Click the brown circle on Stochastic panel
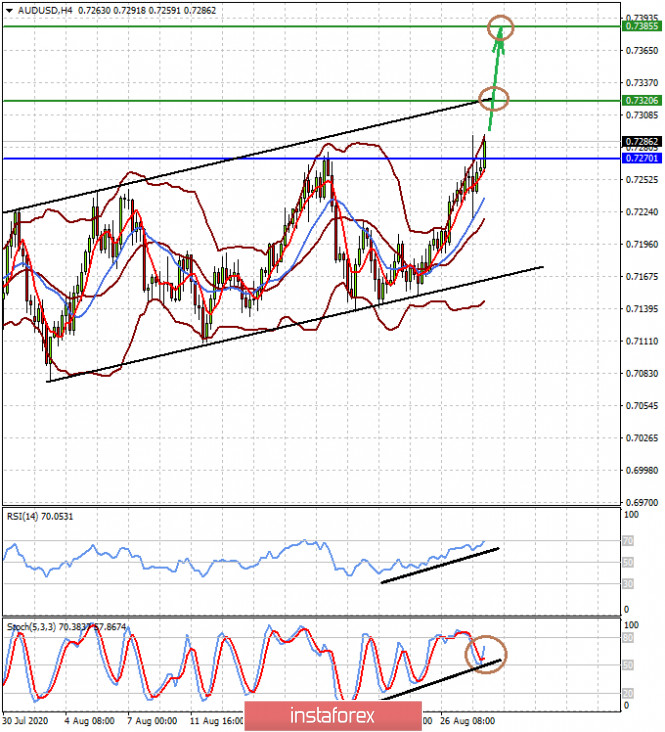Image resolution: width=665 pixels, height=732 pixels. 486,653
